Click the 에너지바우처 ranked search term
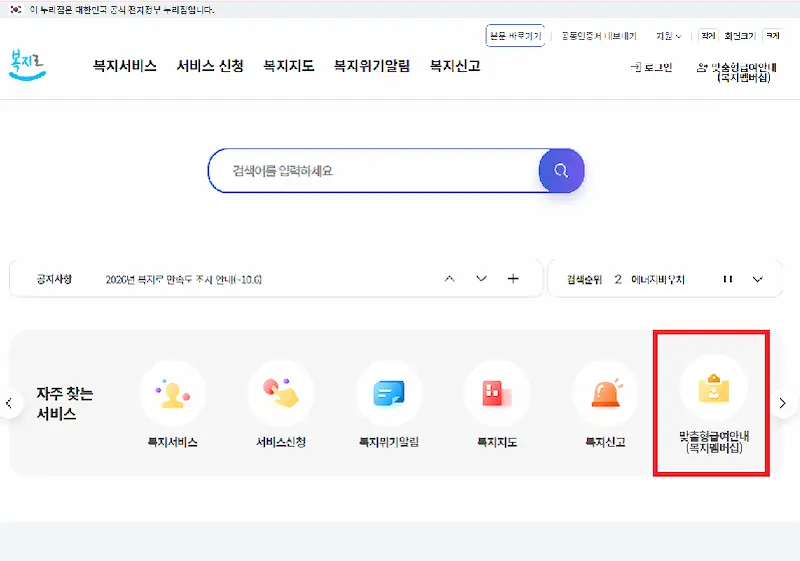Viewport: 800px width, 561px height. 658,279
